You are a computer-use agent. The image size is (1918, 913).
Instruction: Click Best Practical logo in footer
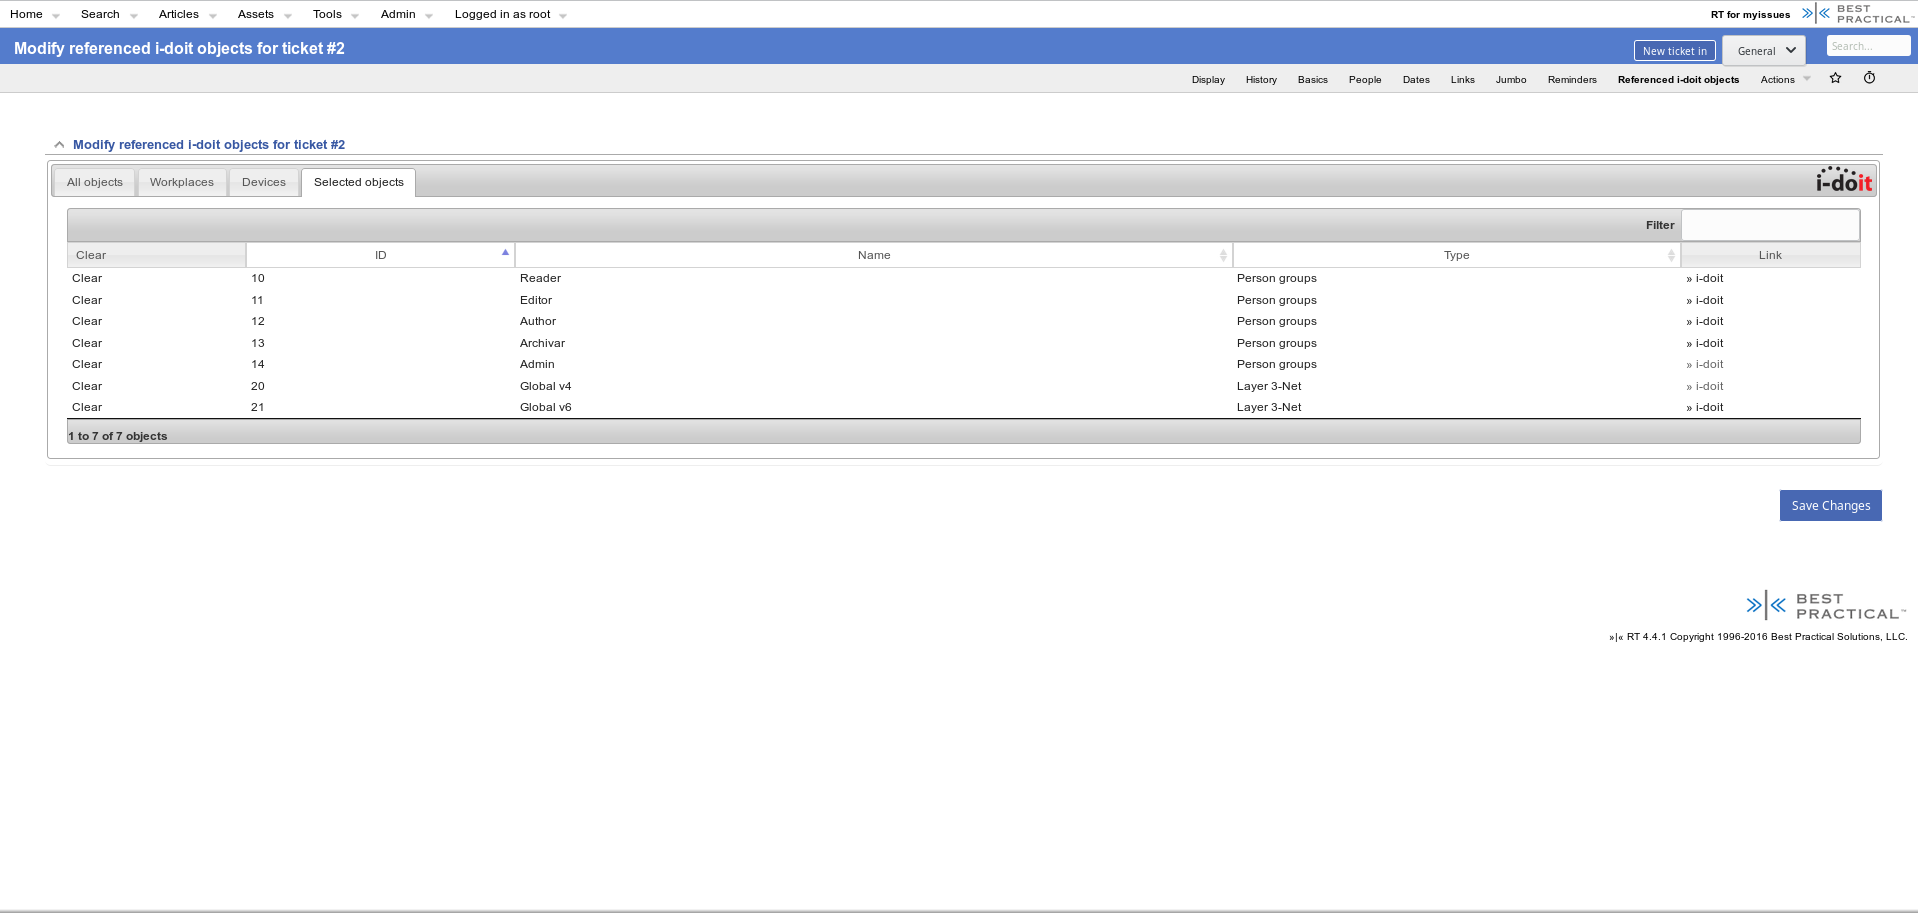click(1826, 606)
